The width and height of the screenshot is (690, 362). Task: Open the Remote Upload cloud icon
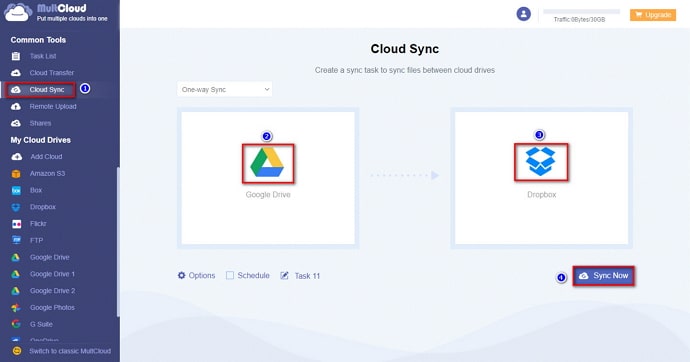pos(16,106)
